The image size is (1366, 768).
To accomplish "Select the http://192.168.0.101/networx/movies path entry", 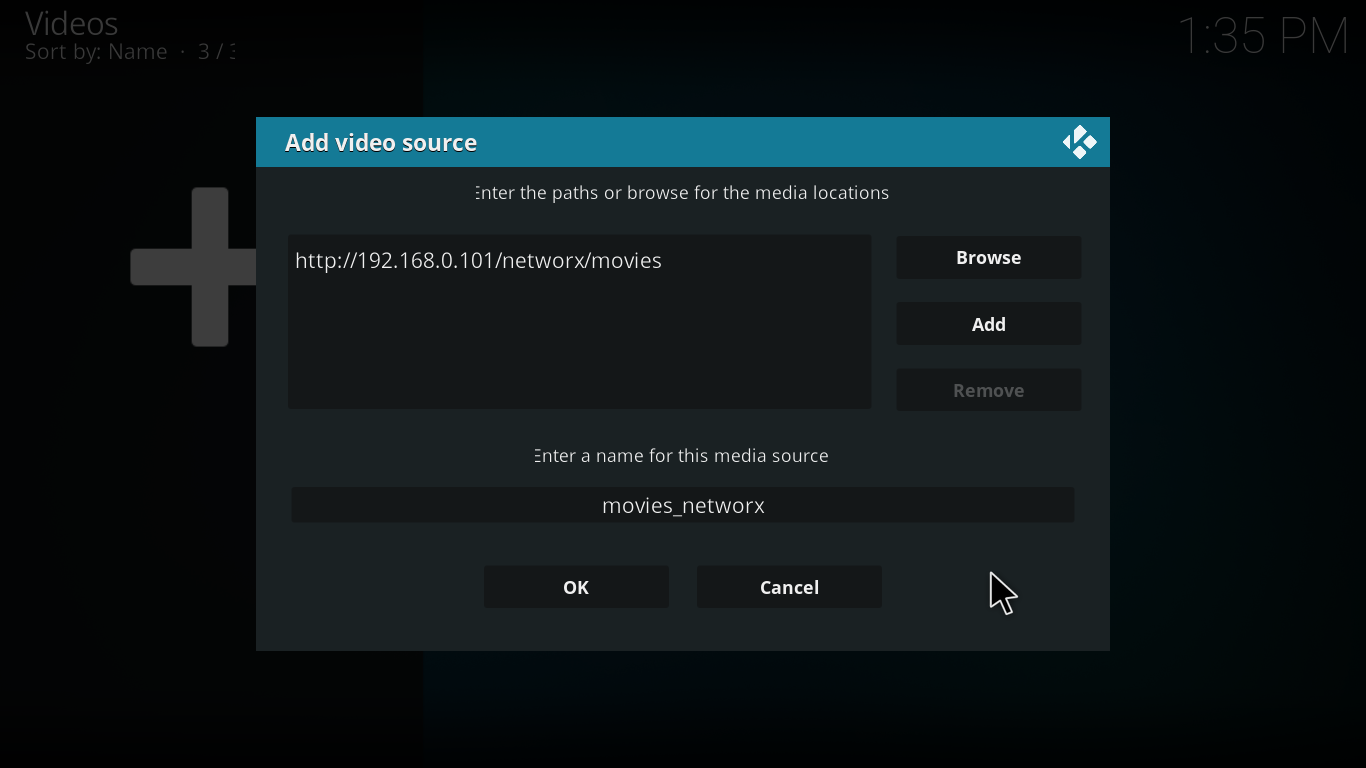I will pos(579,261).
